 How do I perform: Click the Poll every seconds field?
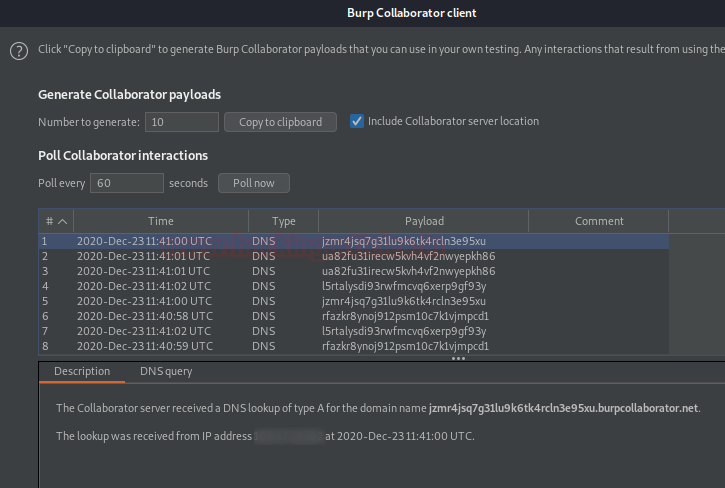126,183
